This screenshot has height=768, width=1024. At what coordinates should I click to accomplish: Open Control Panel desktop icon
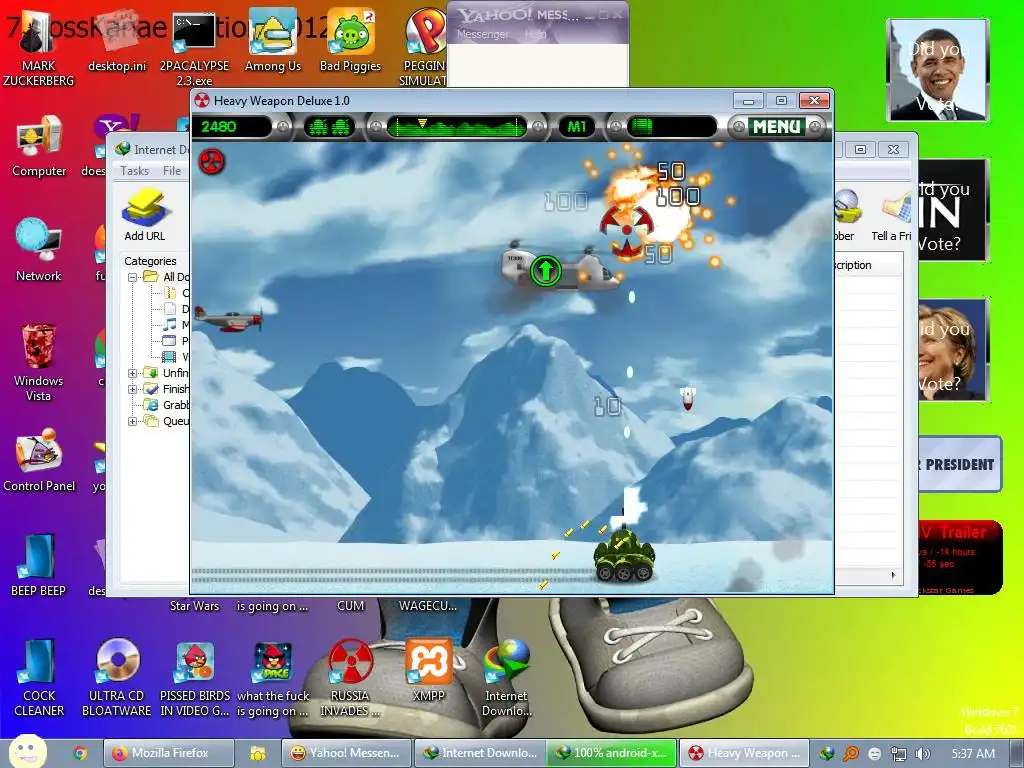point(39,460)
